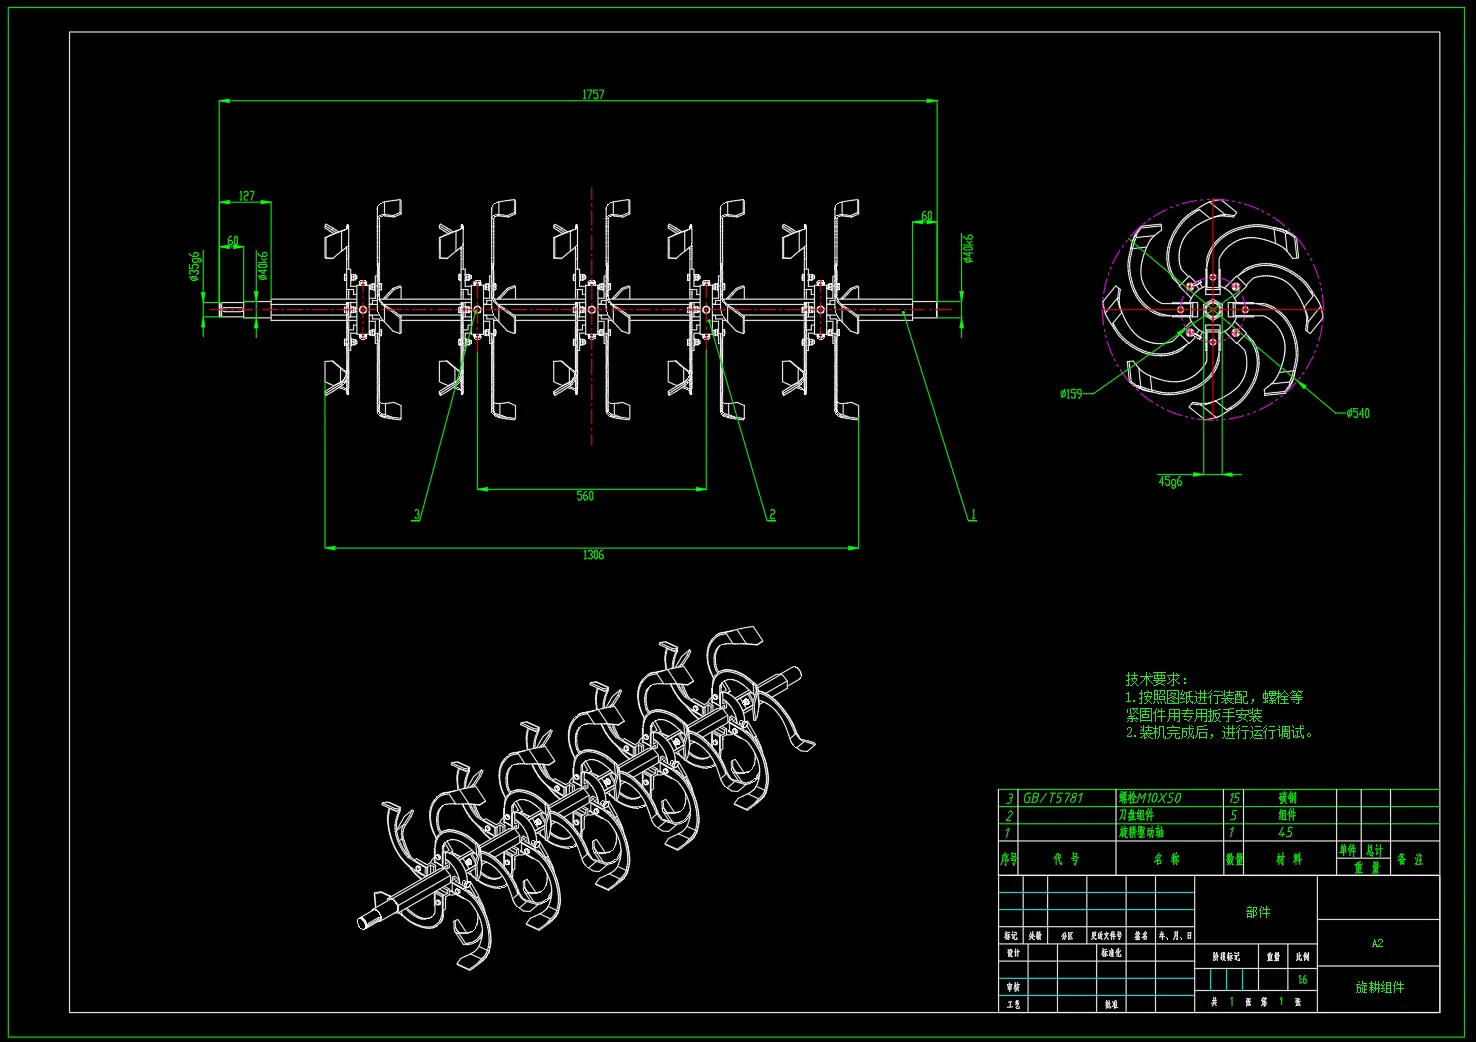This screenshot has height=1042, width=1476.
Task: Select the 技术要求 heading text
Action: 1157,679
